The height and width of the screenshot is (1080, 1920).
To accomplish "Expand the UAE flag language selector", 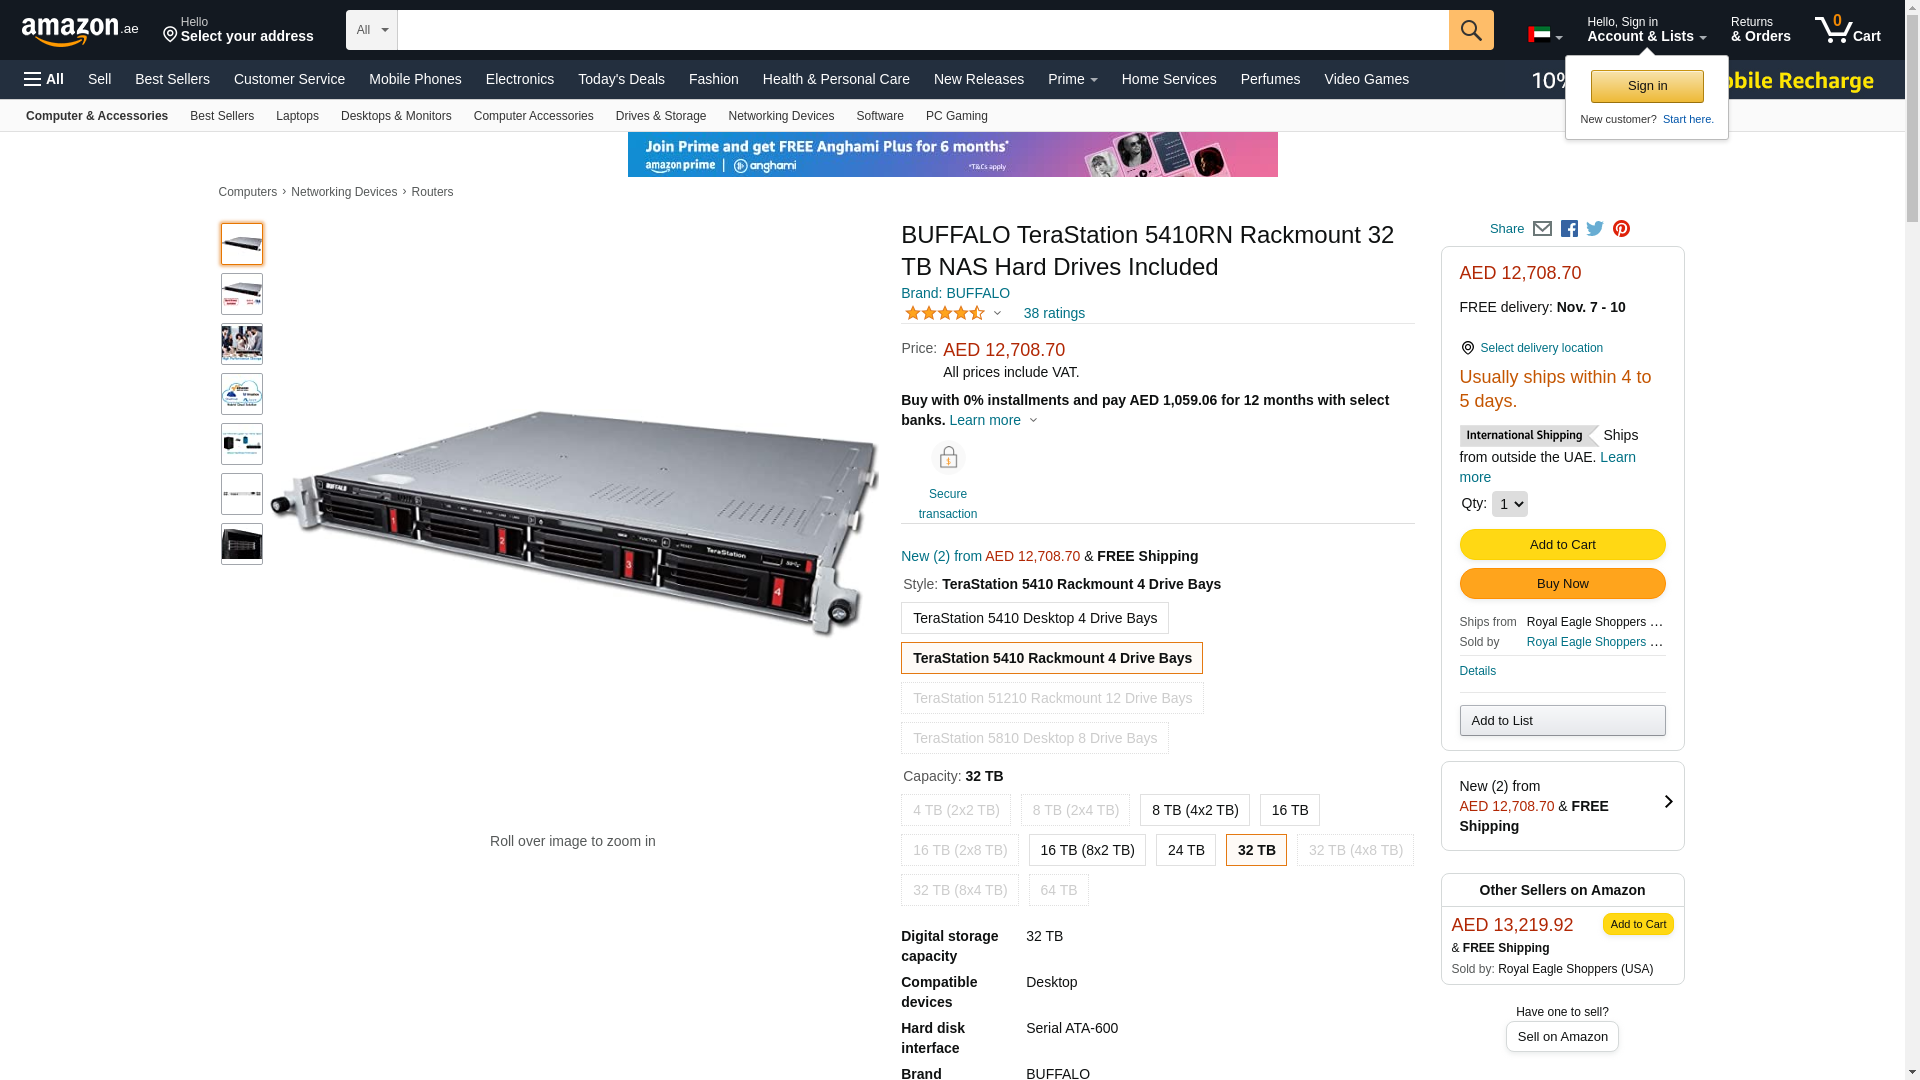I will (1544, 35).
